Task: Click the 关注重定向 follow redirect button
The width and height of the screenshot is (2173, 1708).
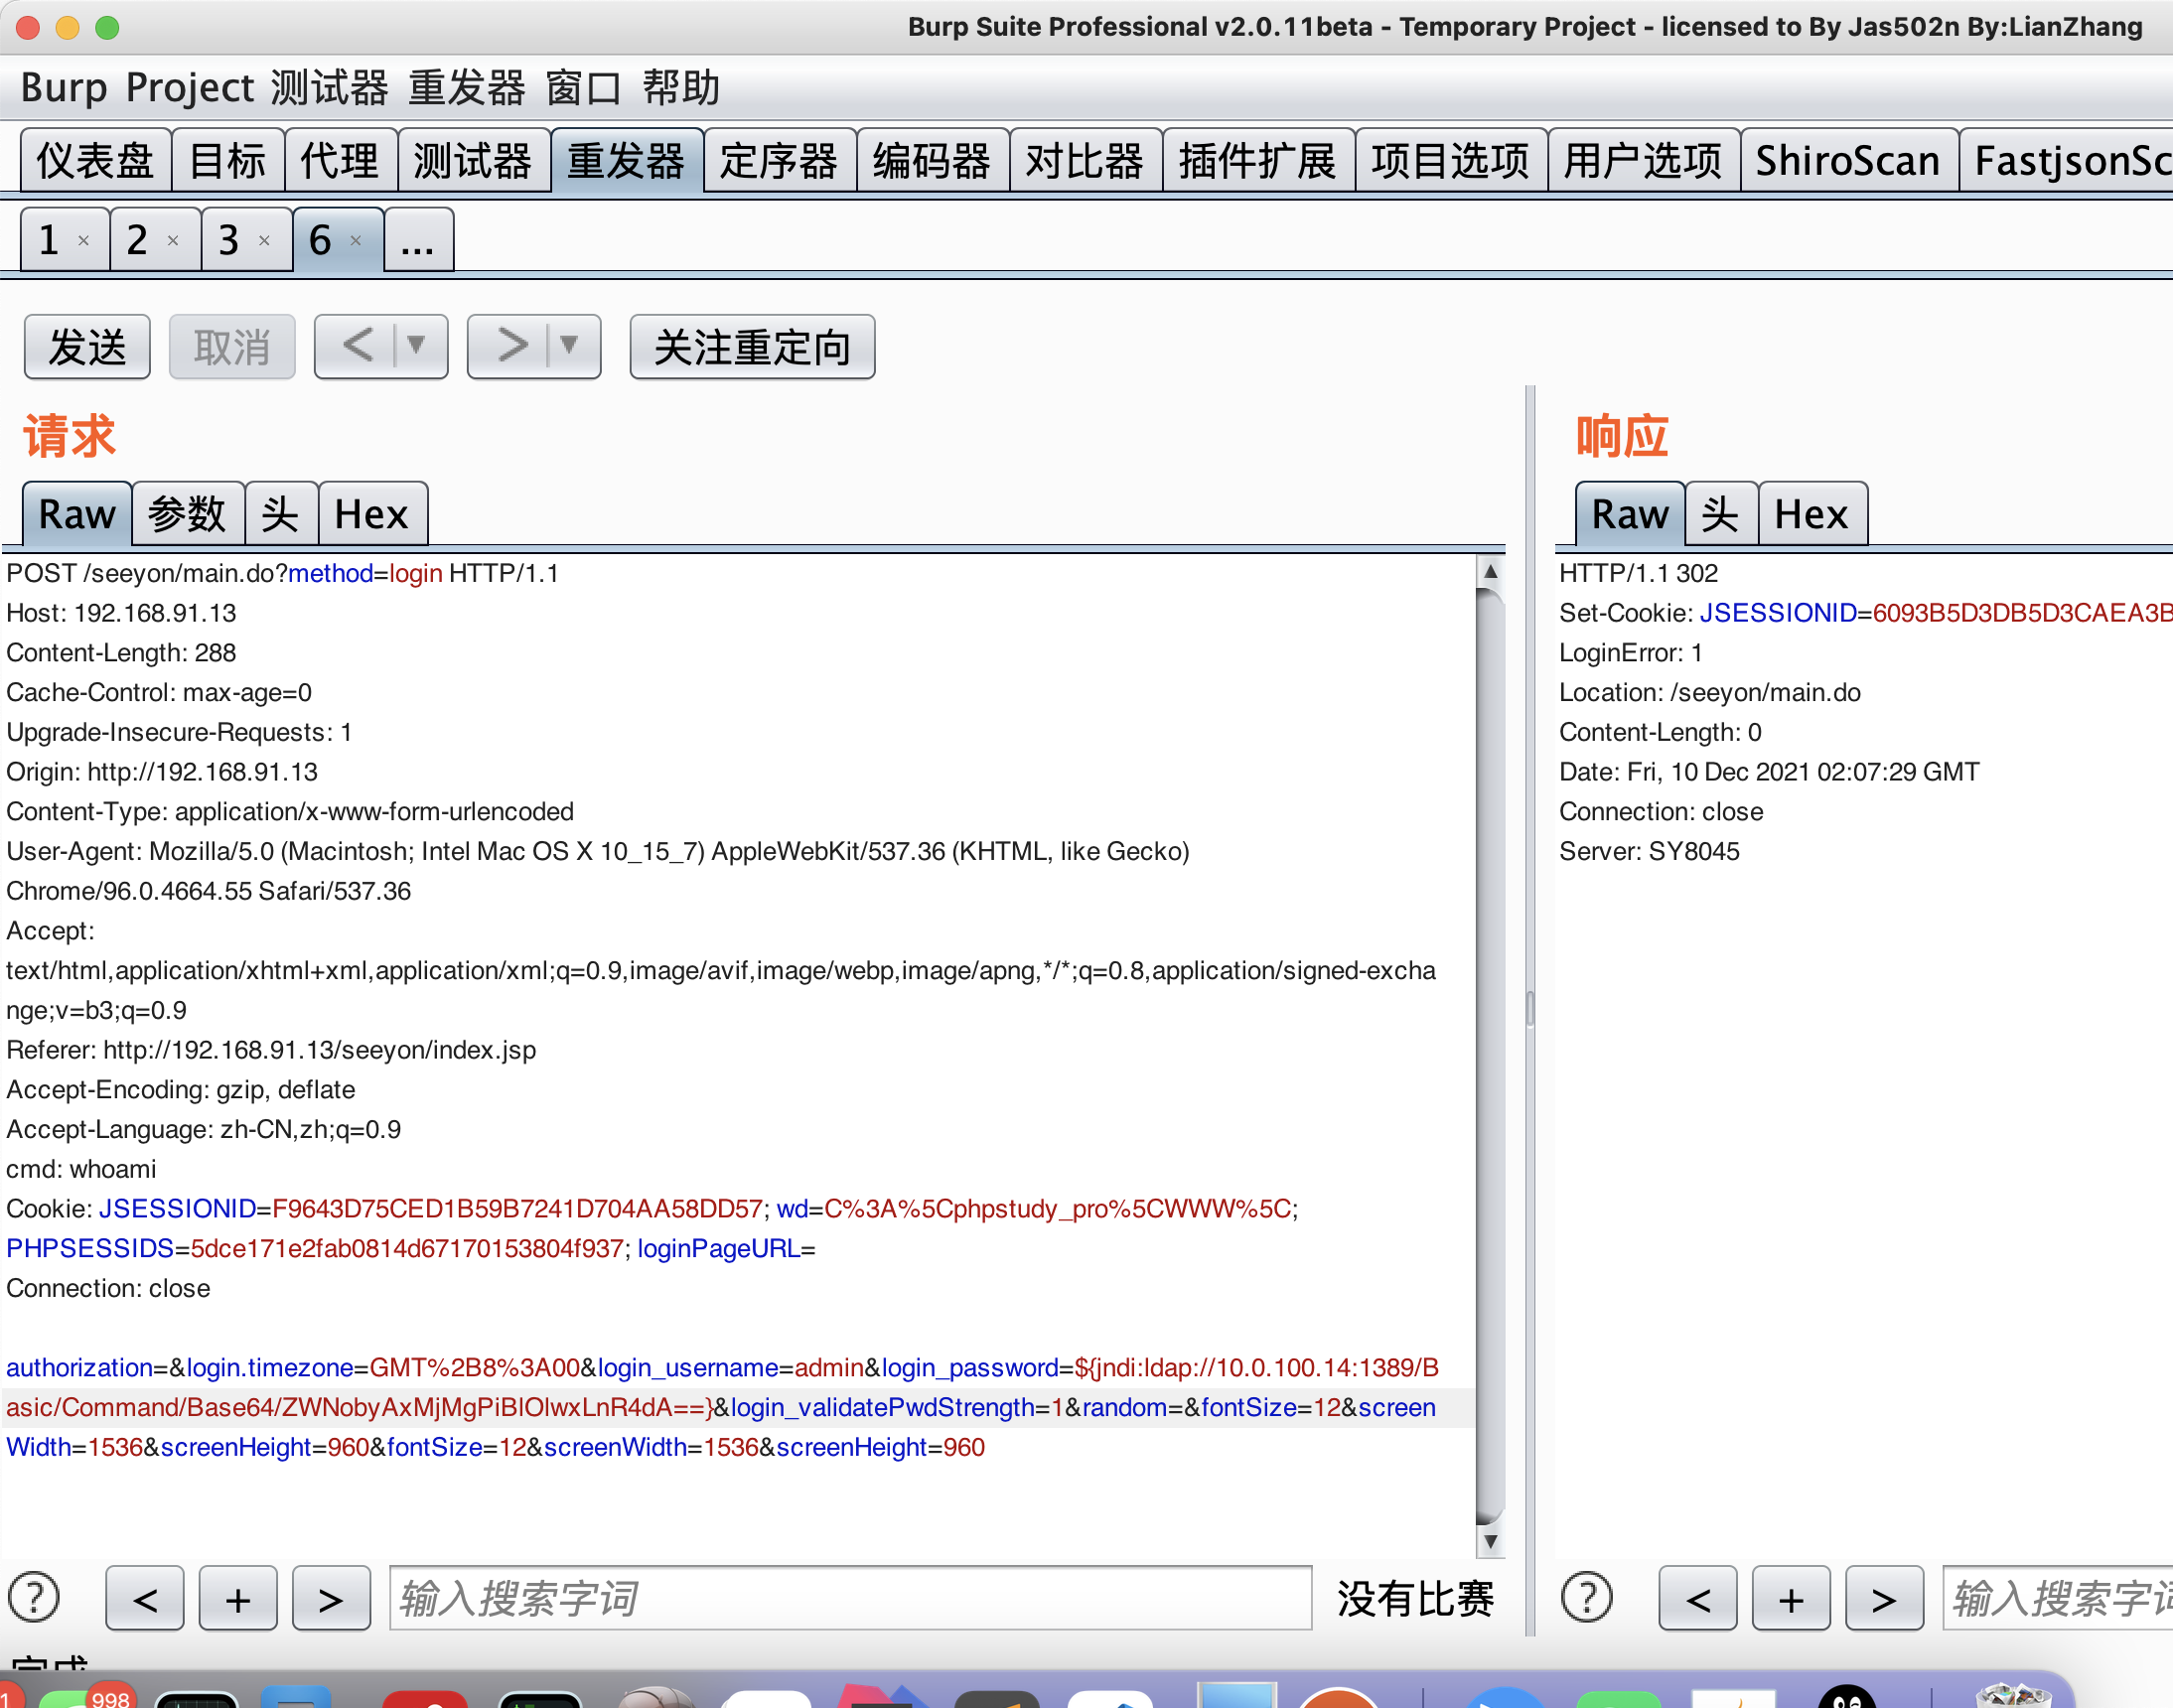Action: (x=752, y=347)
